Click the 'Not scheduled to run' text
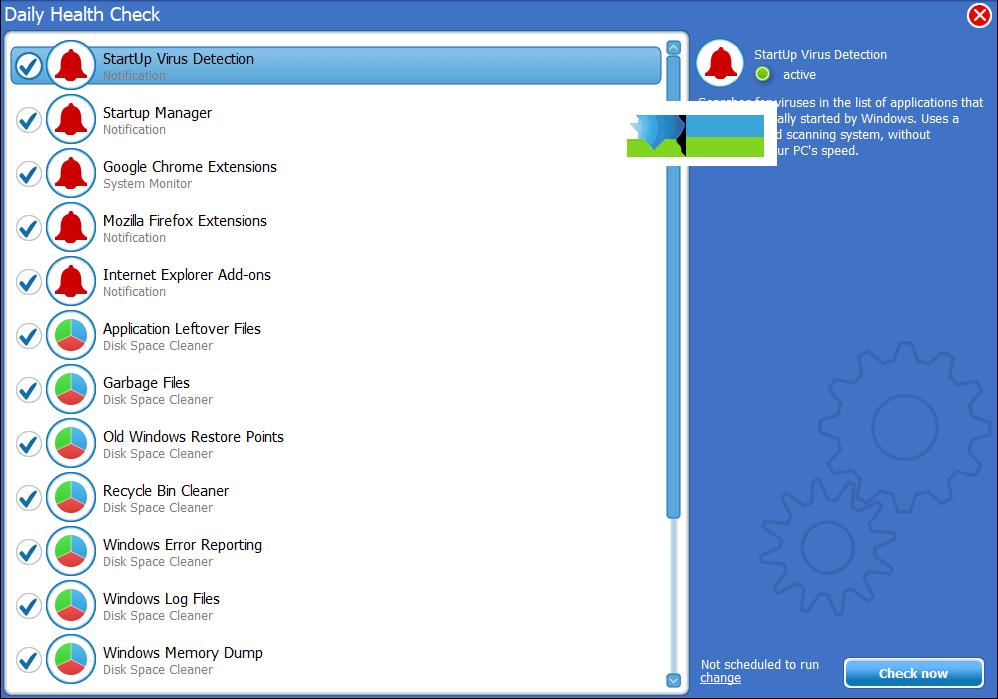The image size is (998, 699). click(760, 665)
